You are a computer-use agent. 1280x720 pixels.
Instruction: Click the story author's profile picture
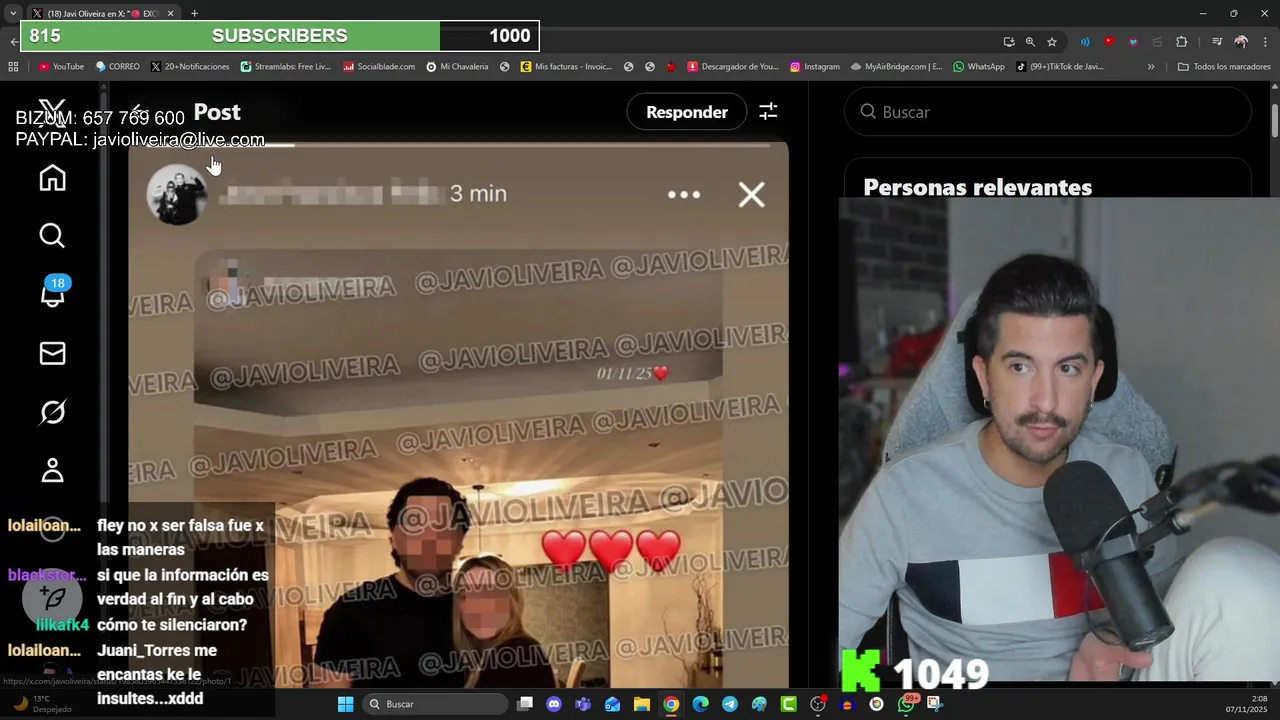177,194
